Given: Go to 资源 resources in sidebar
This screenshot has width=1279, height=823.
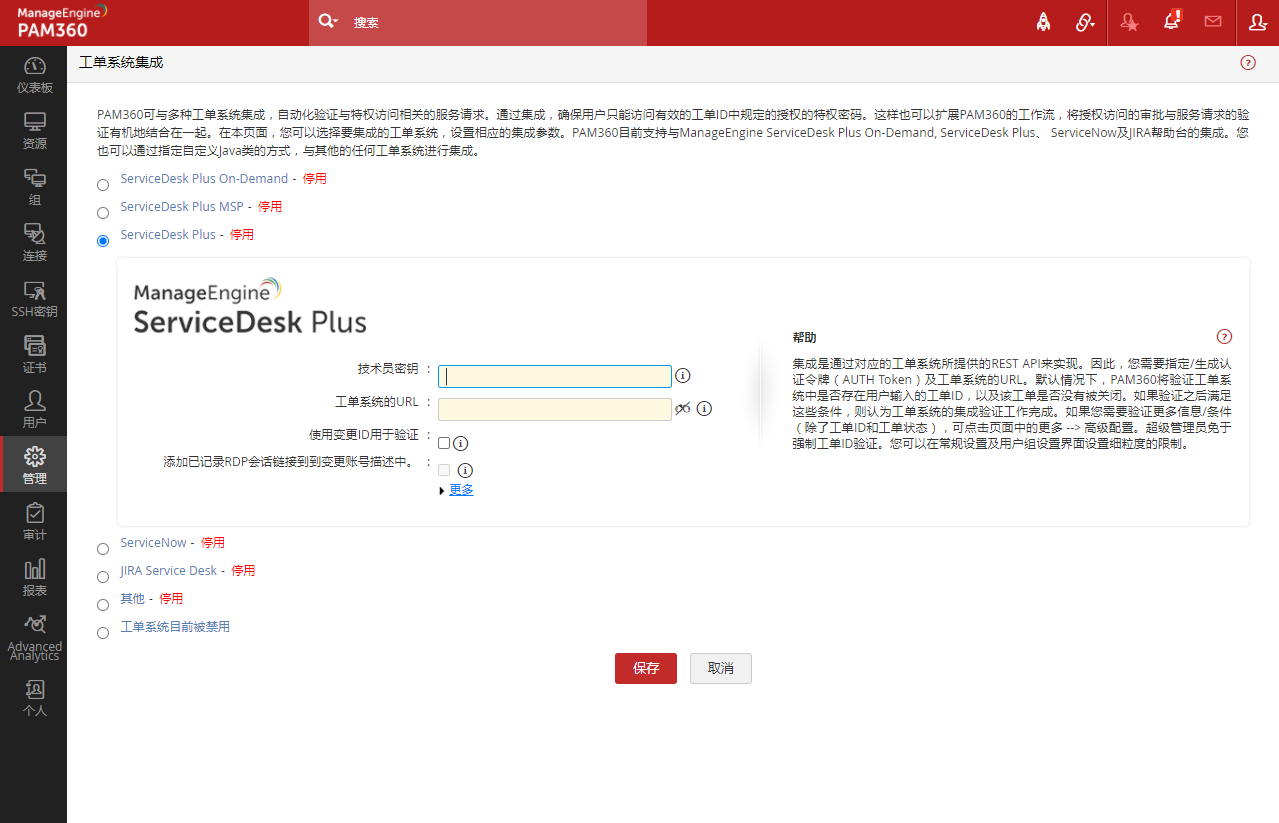Looking at the screenshot, I should click(34, 131).
